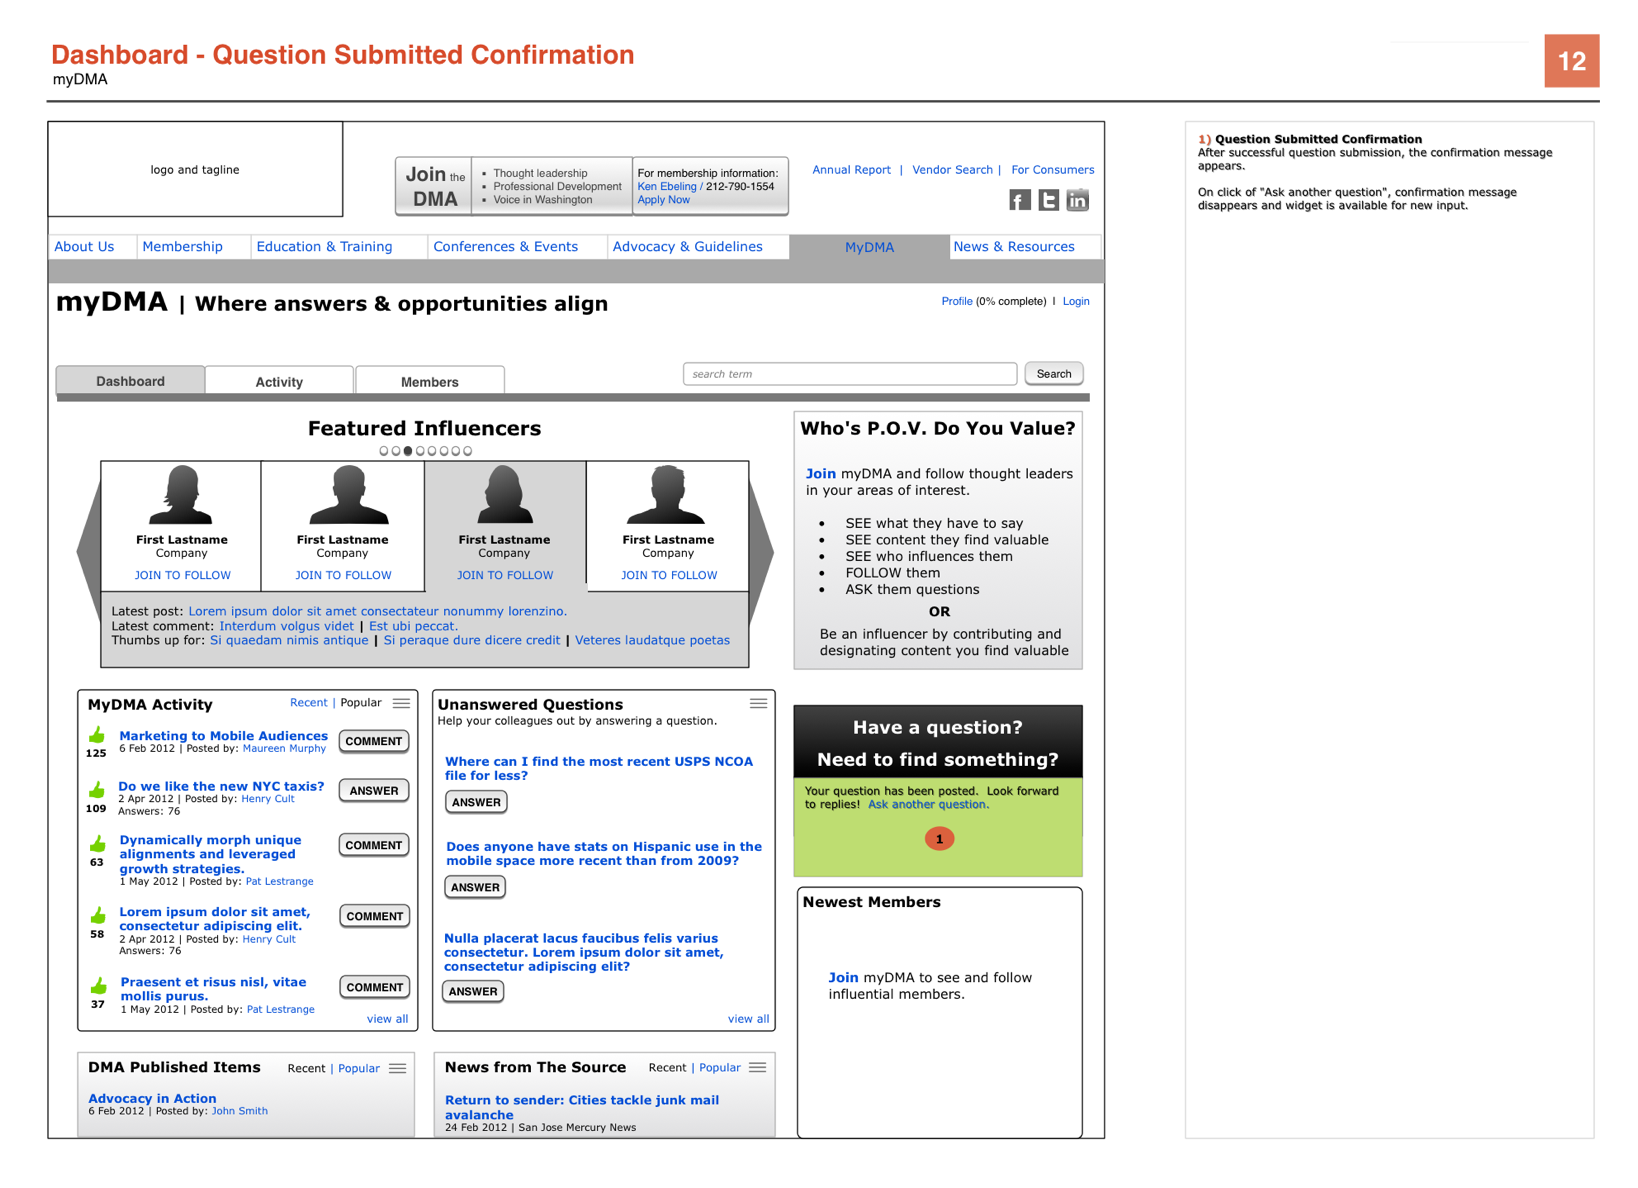Show Popular in News from The Source
The width and height of the screenshot is (1638, 1188).
point(720,1068)
